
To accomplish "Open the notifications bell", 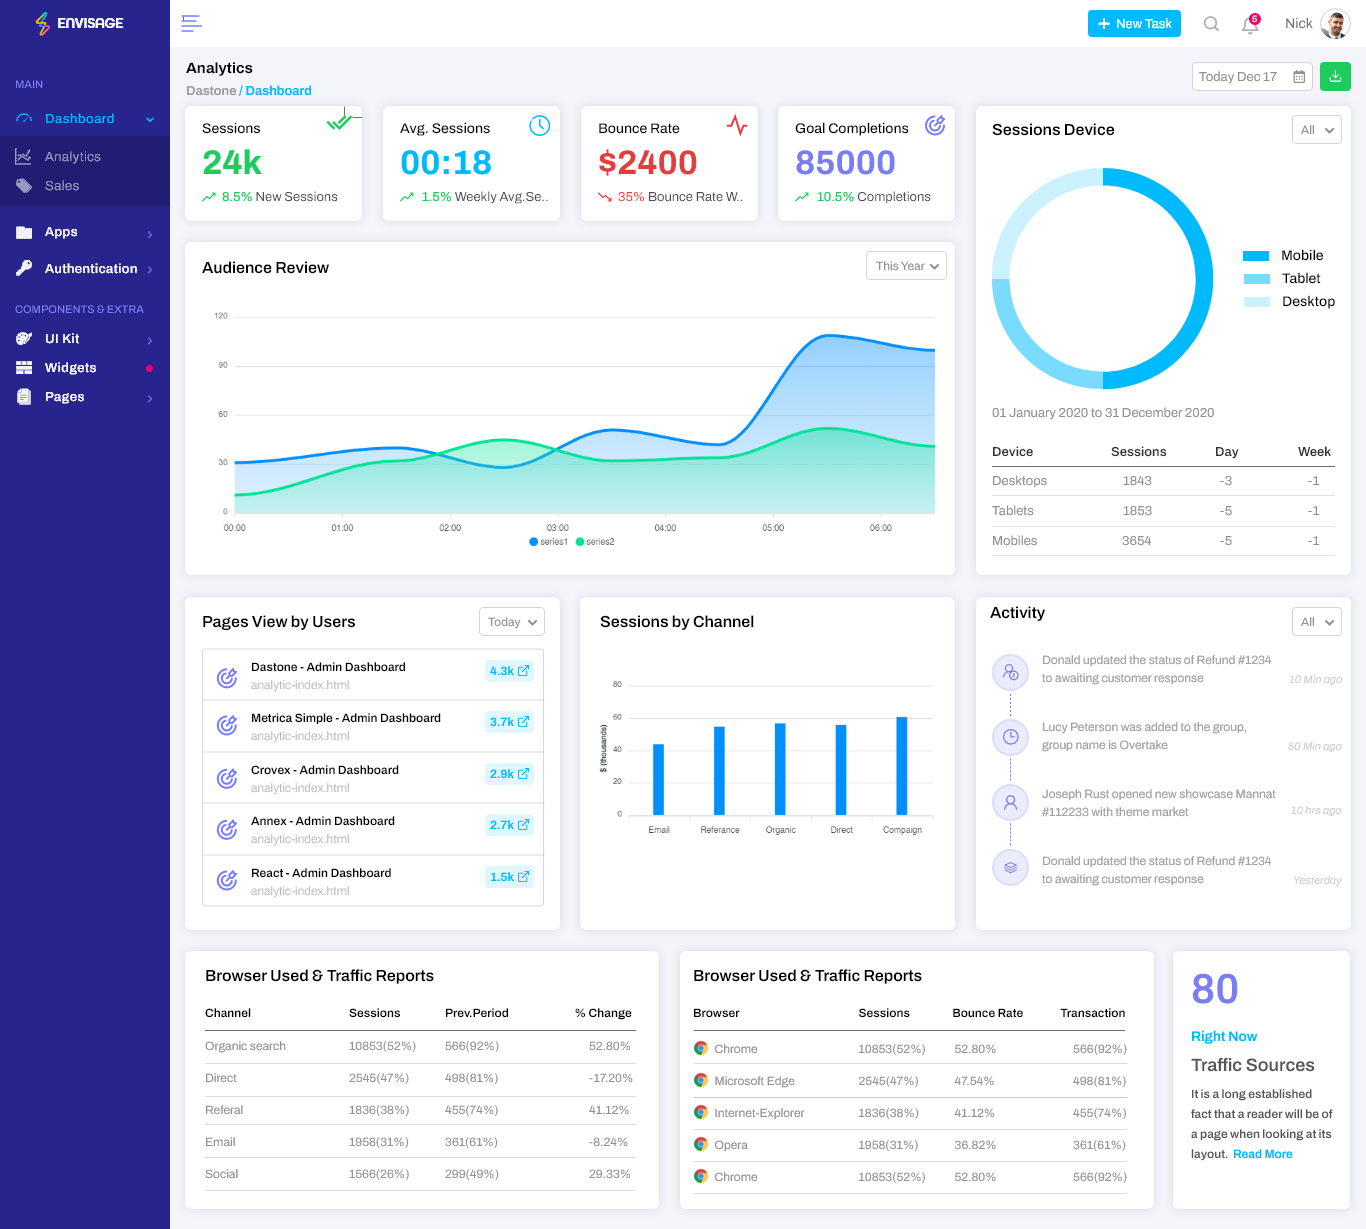I will pos(1250,25).
